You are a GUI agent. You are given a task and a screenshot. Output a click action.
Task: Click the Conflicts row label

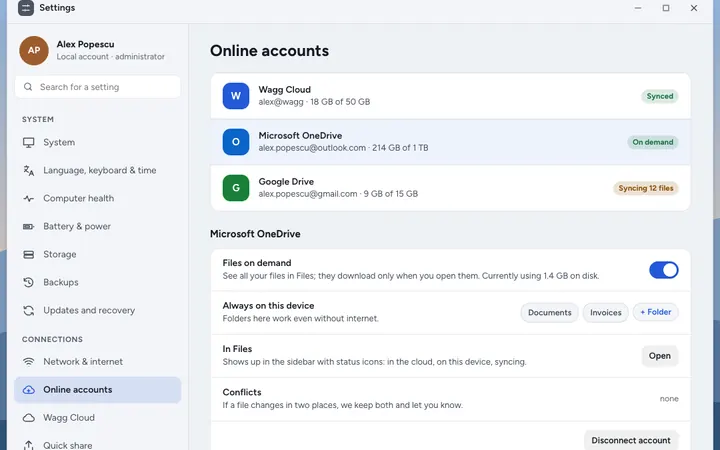pyautogui.click(x=242, y=392)
